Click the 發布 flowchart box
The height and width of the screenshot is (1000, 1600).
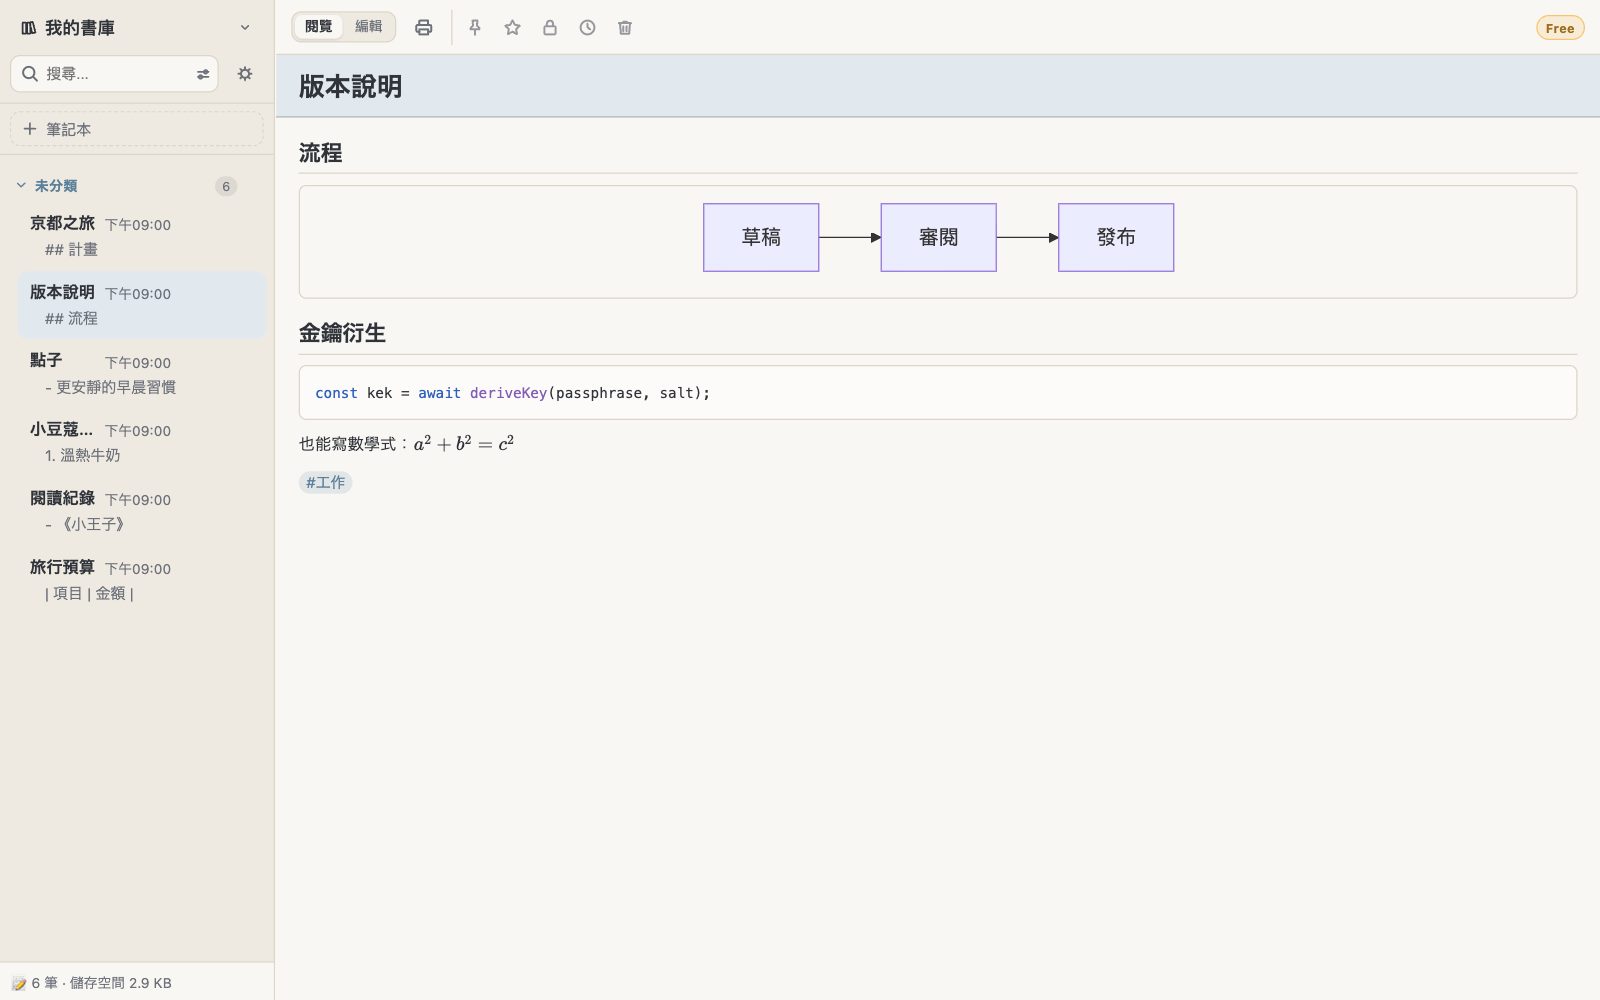[x=1116, y=238]
